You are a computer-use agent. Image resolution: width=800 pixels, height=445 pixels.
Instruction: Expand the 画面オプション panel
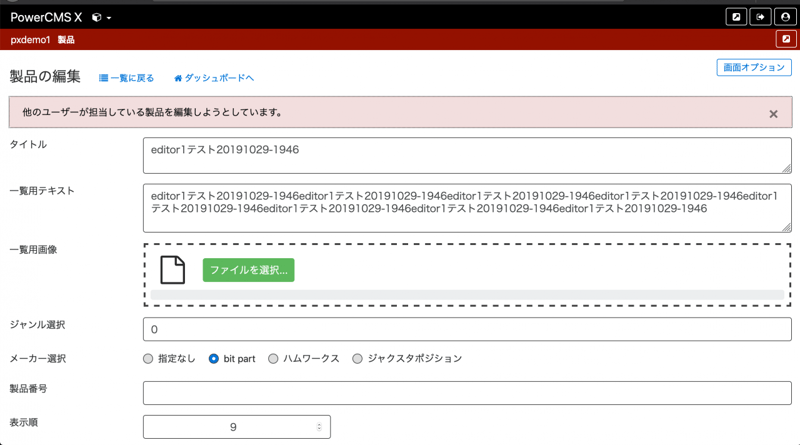[754, 68]
